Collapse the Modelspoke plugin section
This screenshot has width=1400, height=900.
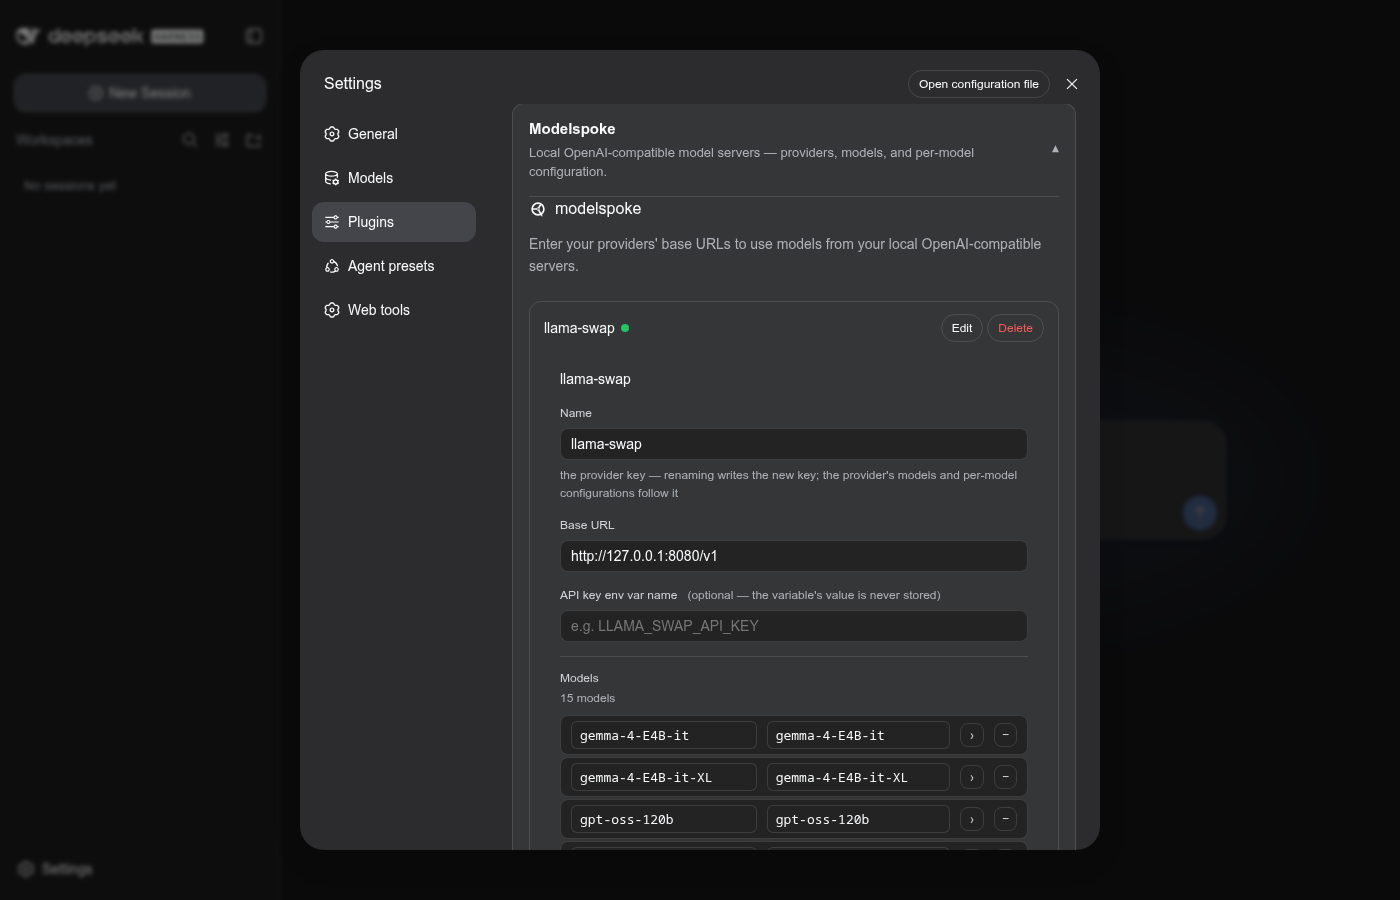[1055, 149]
